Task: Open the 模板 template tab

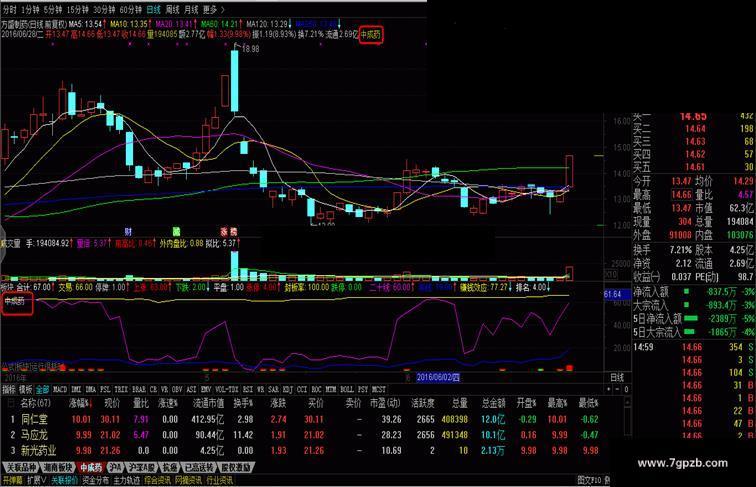Action: 26,390
